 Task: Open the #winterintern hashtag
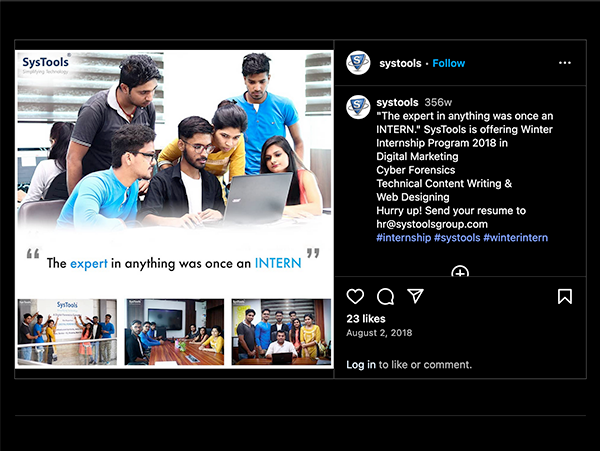515,238
